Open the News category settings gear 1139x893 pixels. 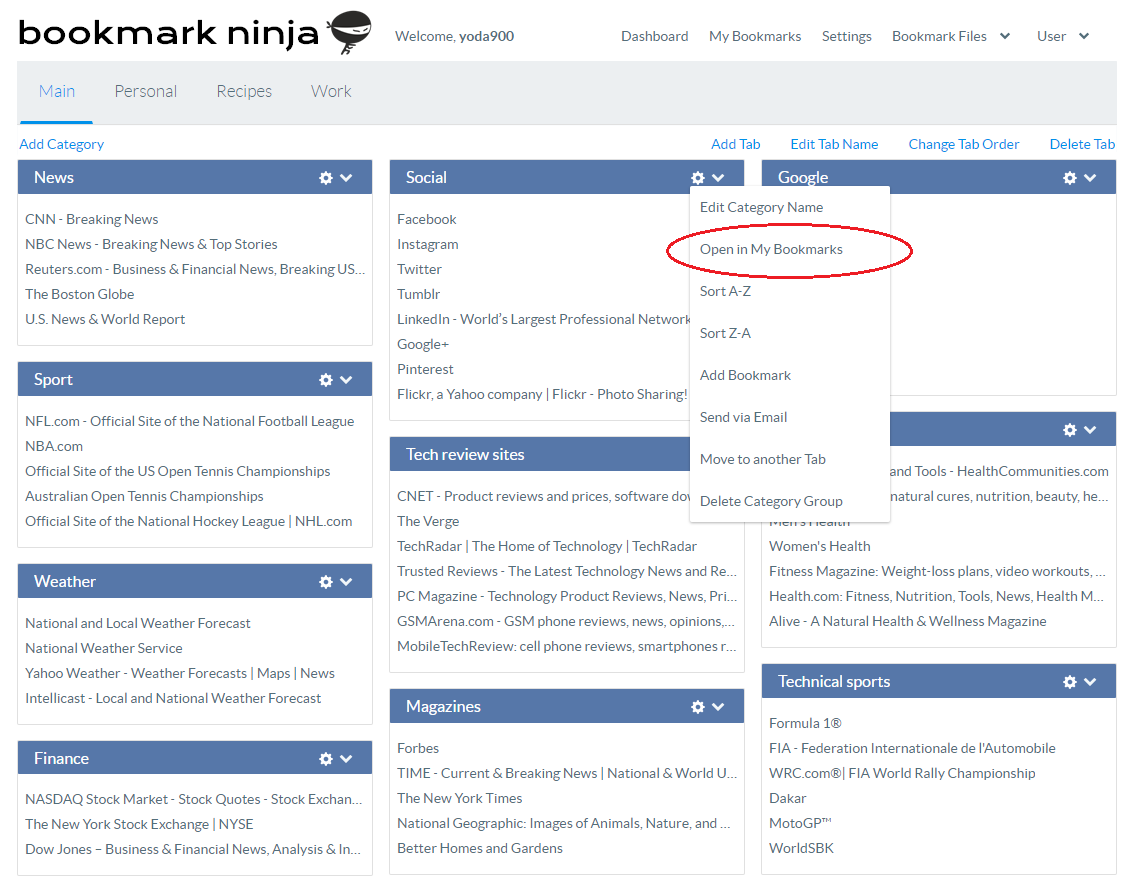325,177
